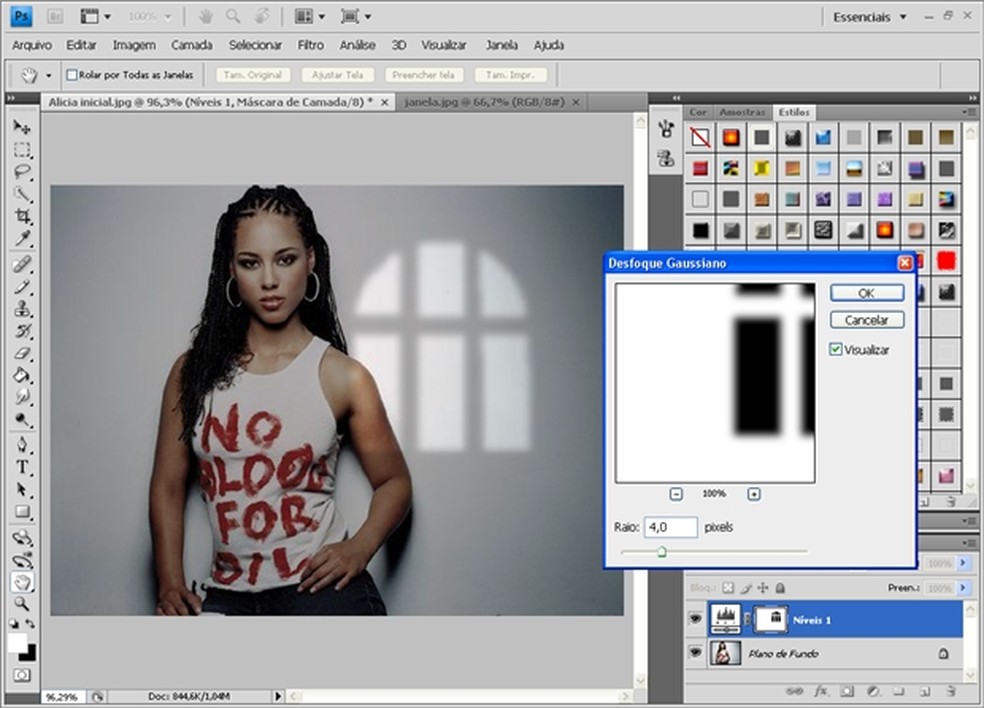
Task: Select the Paint Bucket tool
Action: 22,375
